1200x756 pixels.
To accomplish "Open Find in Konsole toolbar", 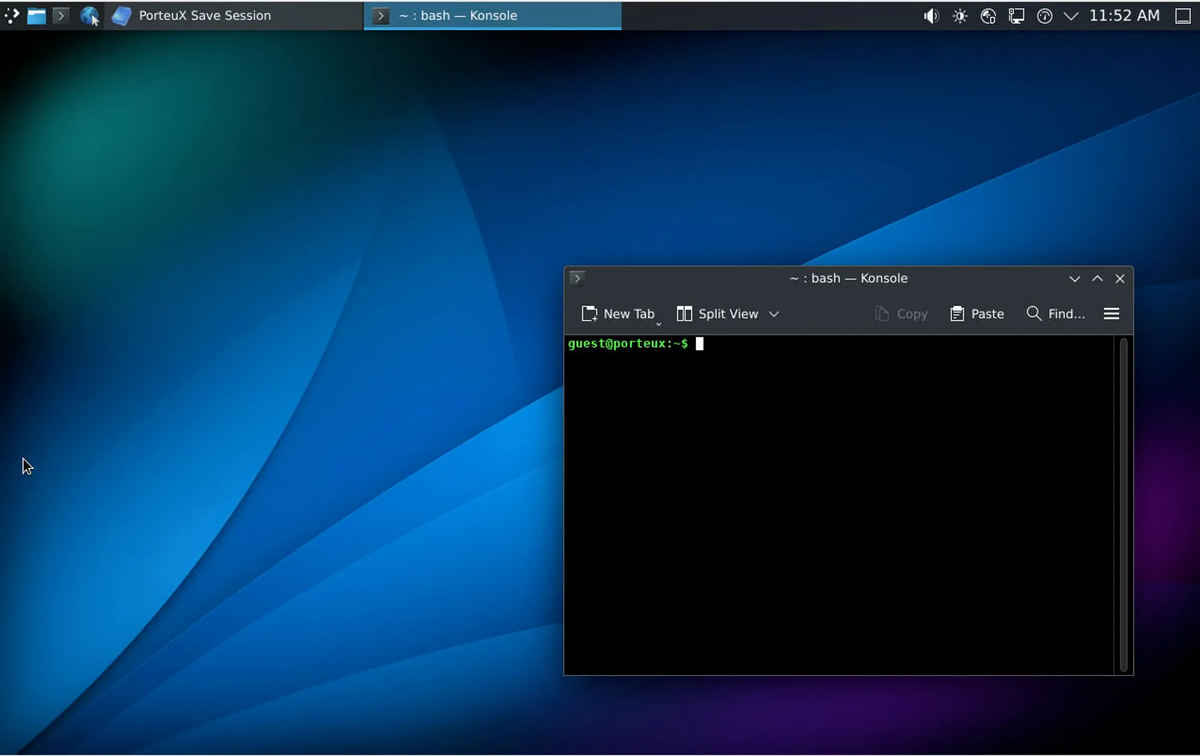I will point(1055,314).
